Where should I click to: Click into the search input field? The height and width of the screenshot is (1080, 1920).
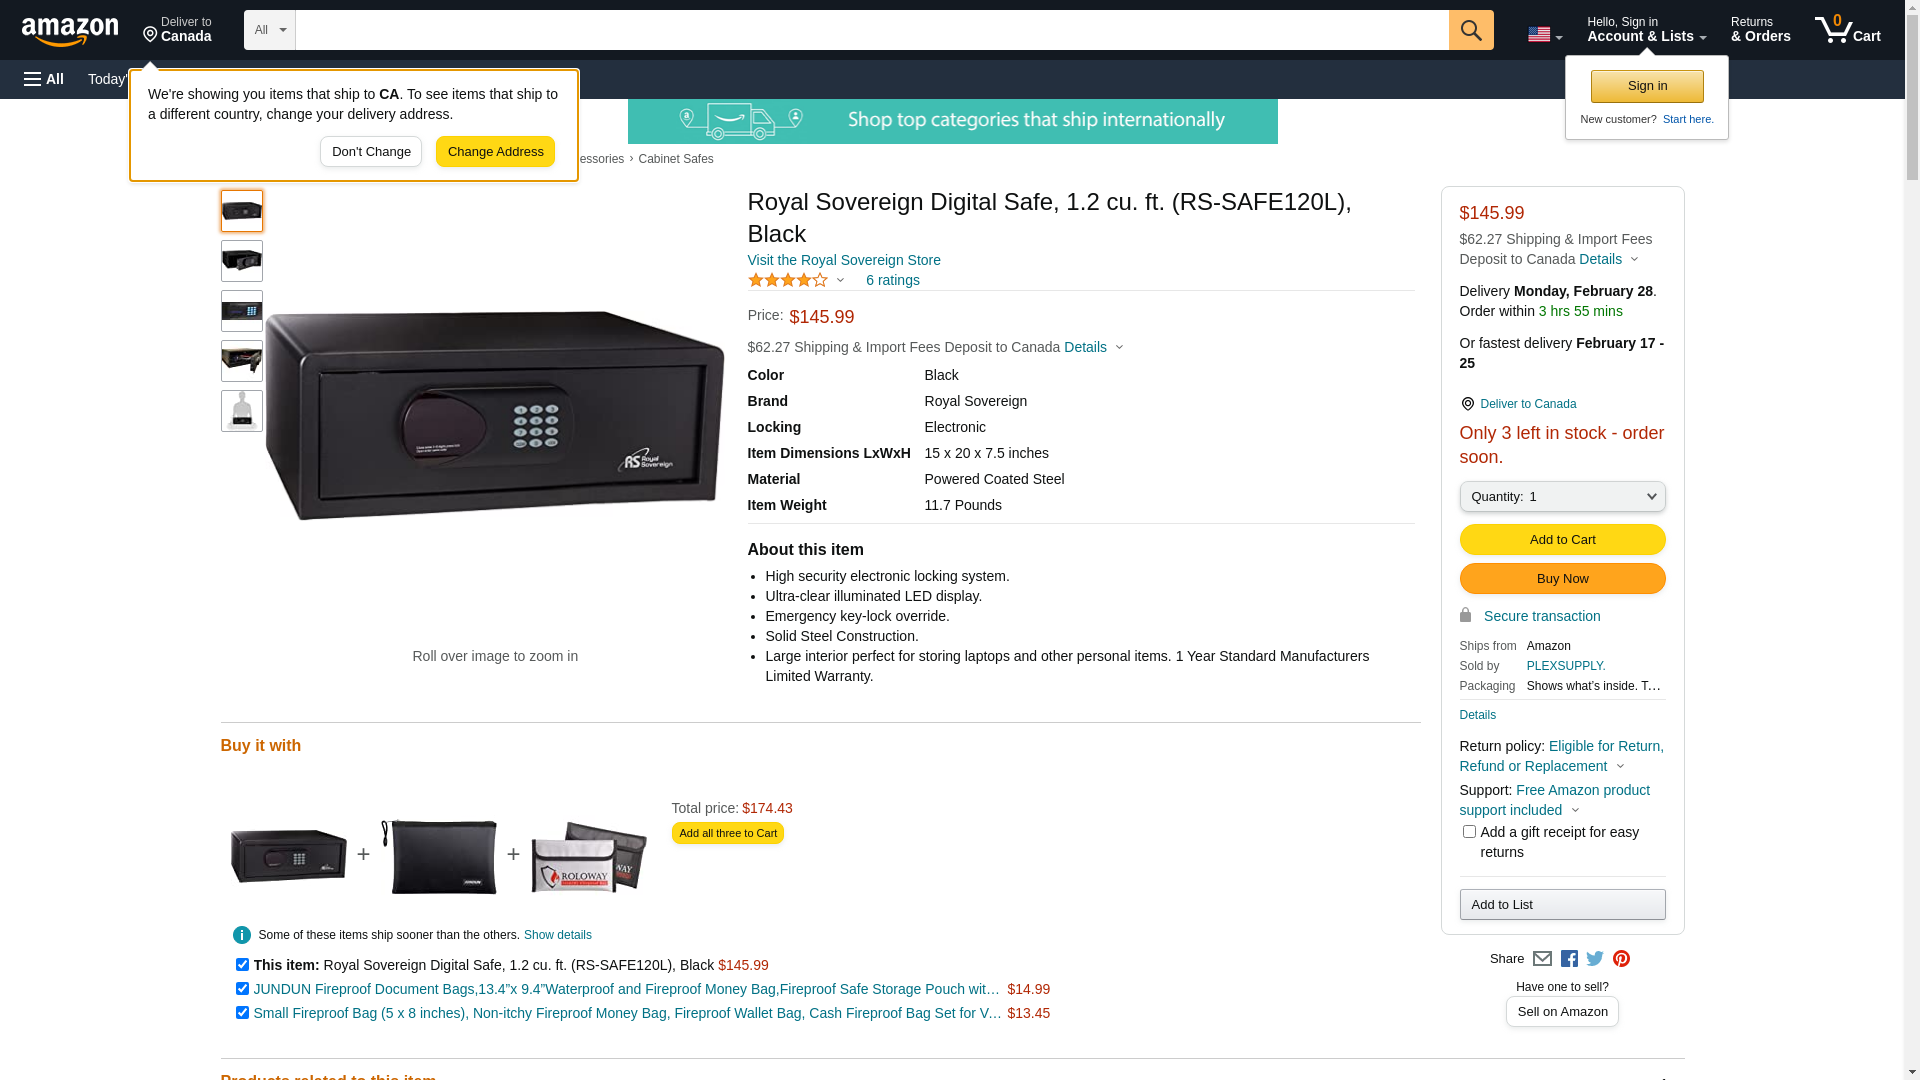pos(870,30)
